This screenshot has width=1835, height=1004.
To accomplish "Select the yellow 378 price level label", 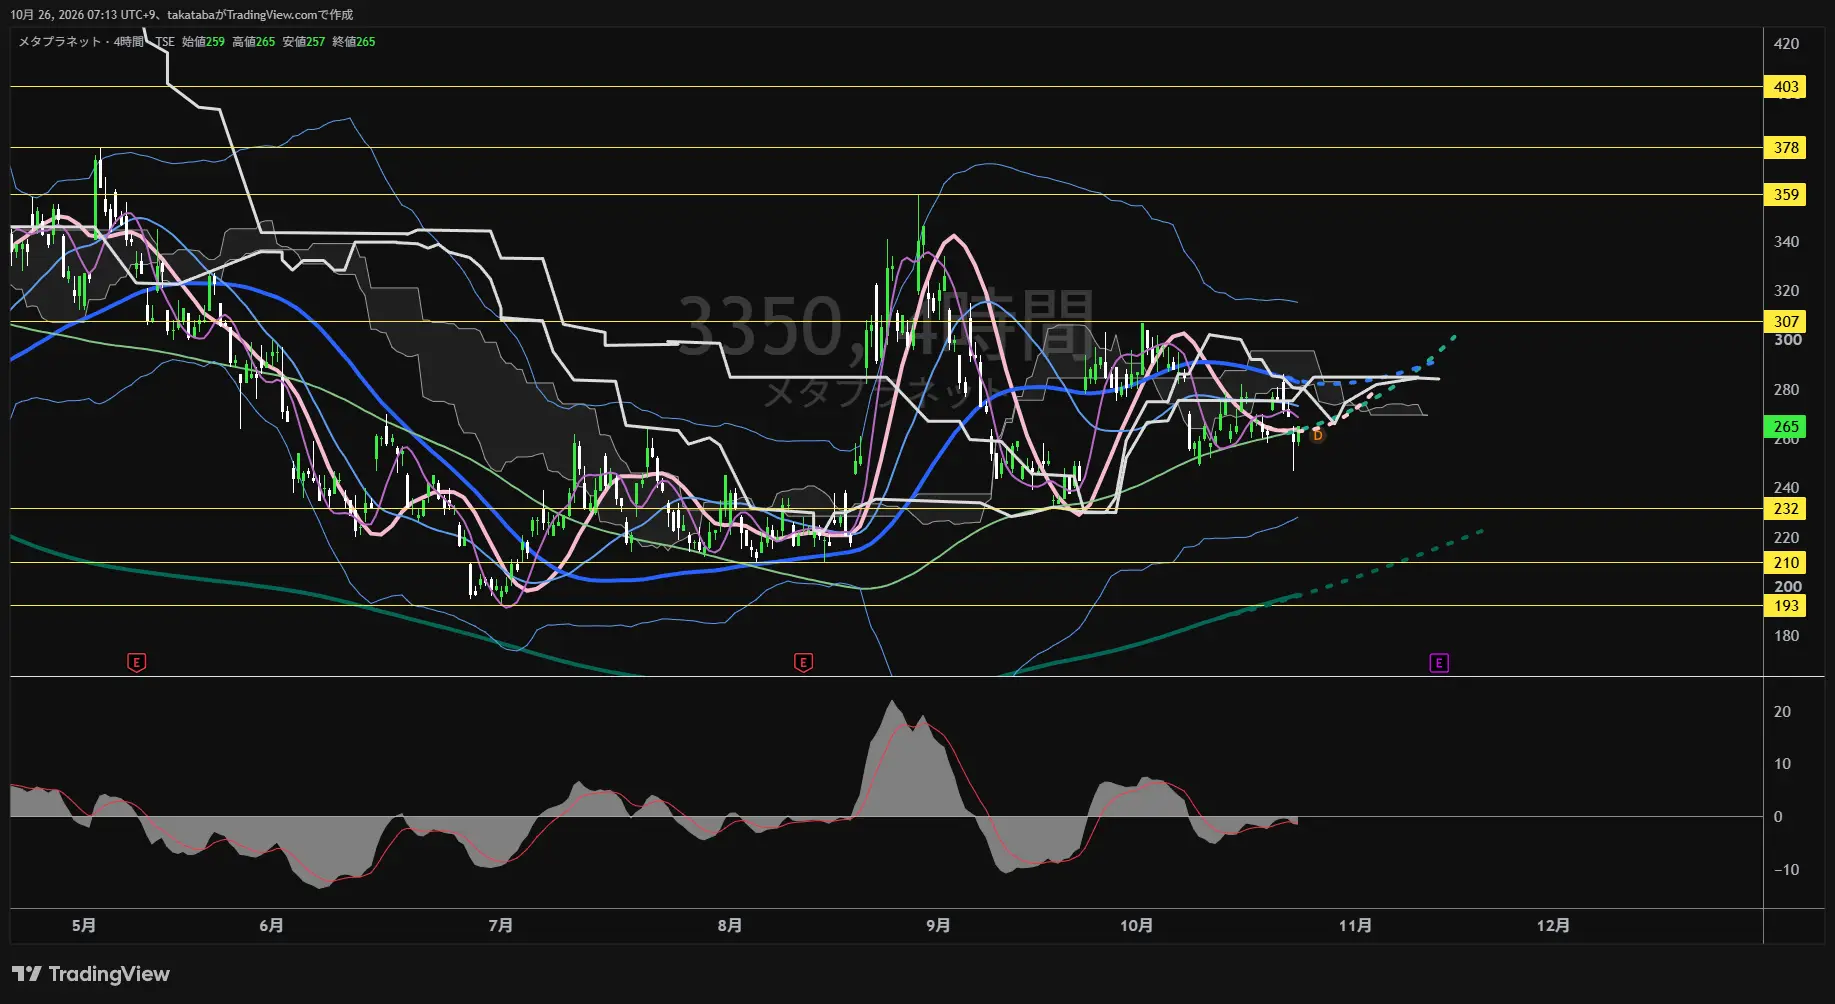I will click(1785, 148).
